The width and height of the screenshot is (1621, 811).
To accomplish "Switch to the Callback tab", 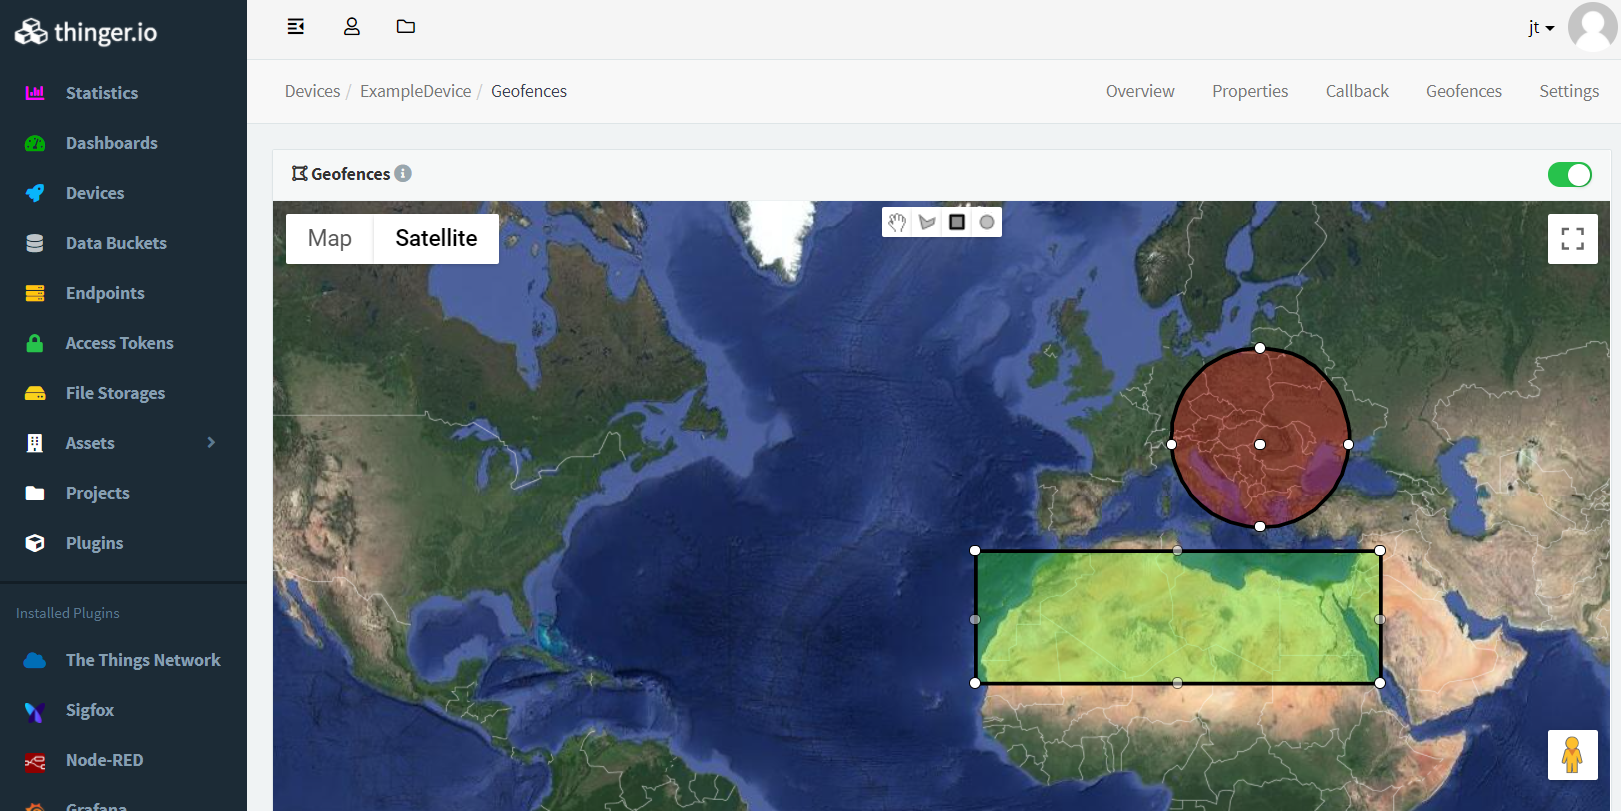I will pos(1357,91).
